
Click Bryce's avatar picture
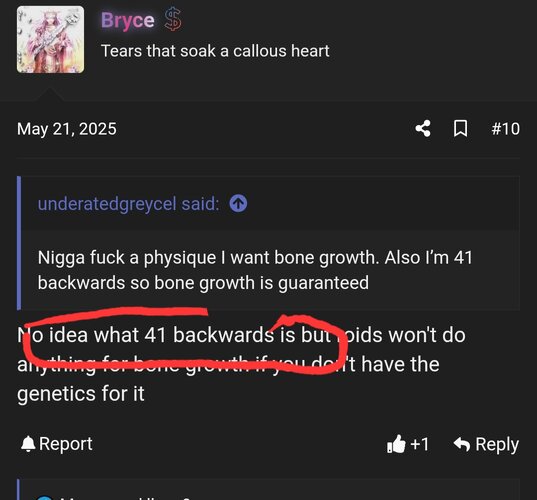(x=50, y=39)
